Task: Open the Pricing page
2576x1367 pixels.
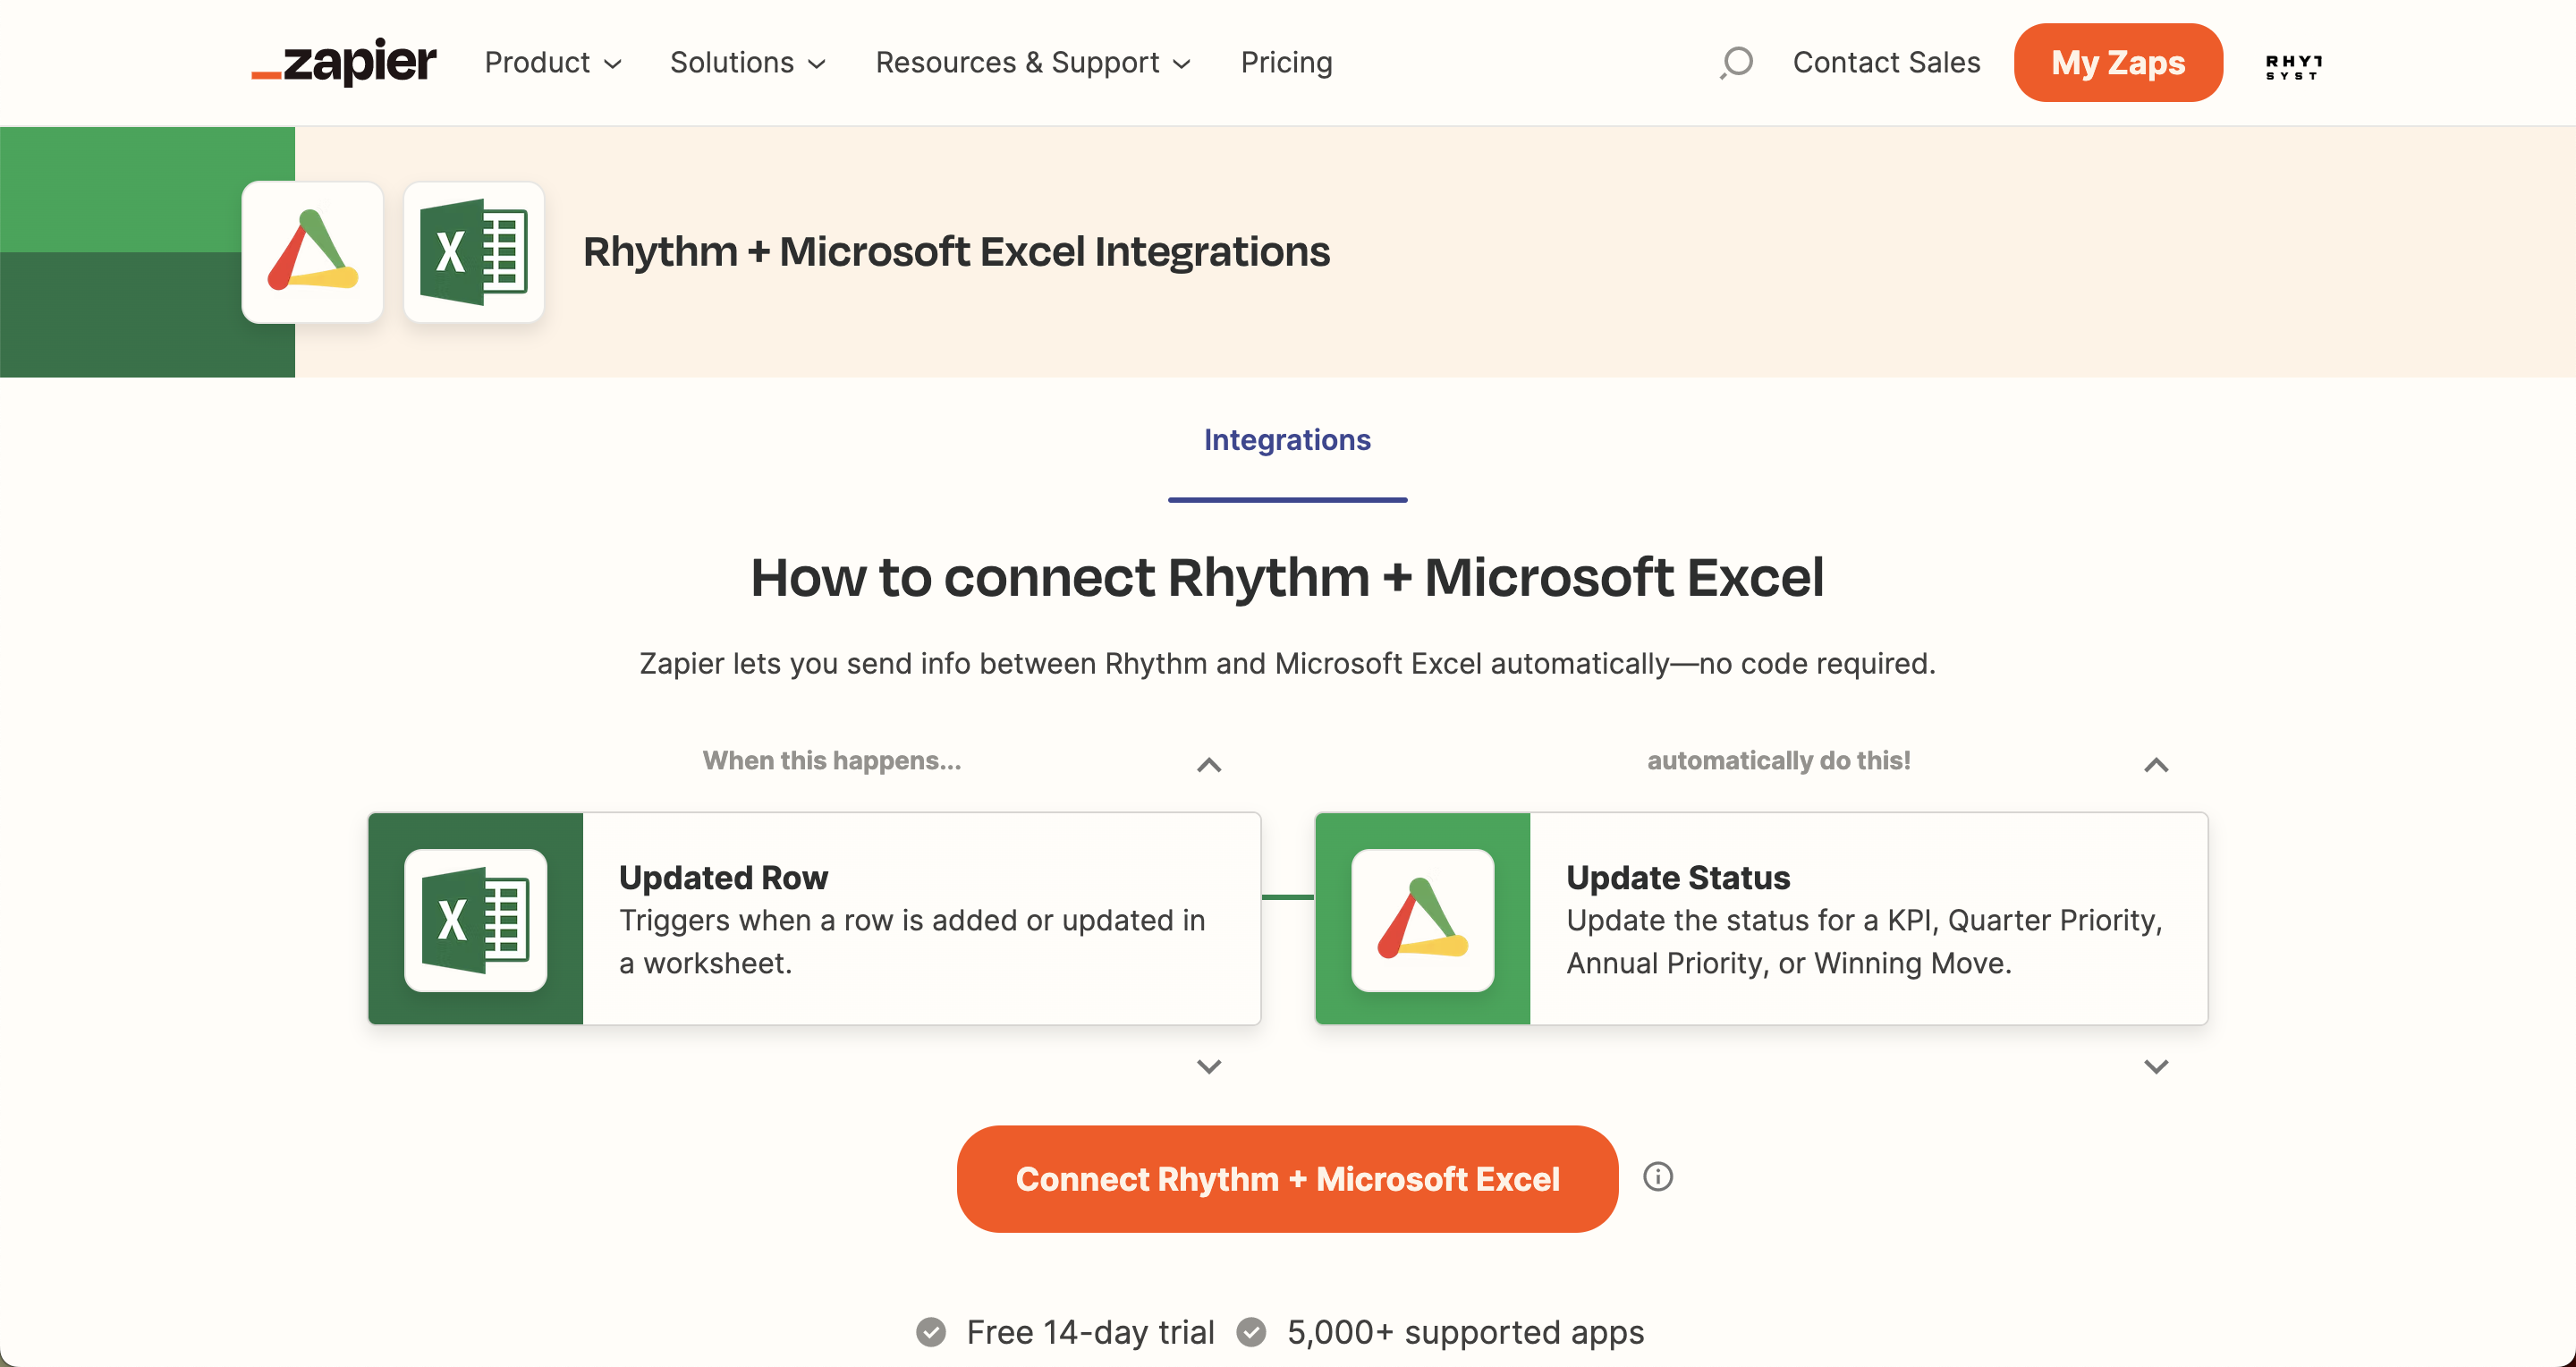Action: click(1286, 62)
